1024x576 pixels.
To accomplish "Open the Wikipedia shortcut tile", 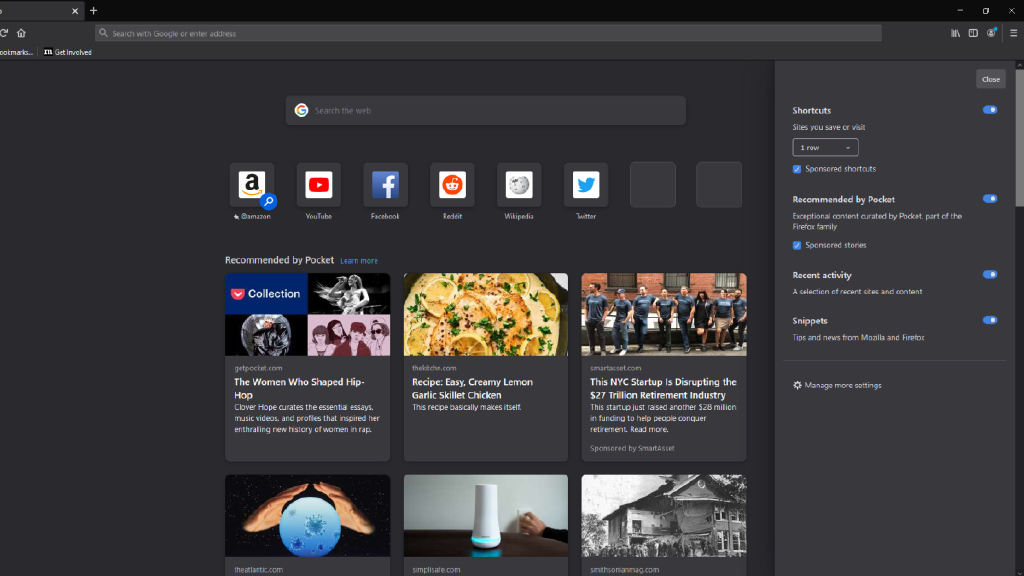I will click(x=518, y=185).
